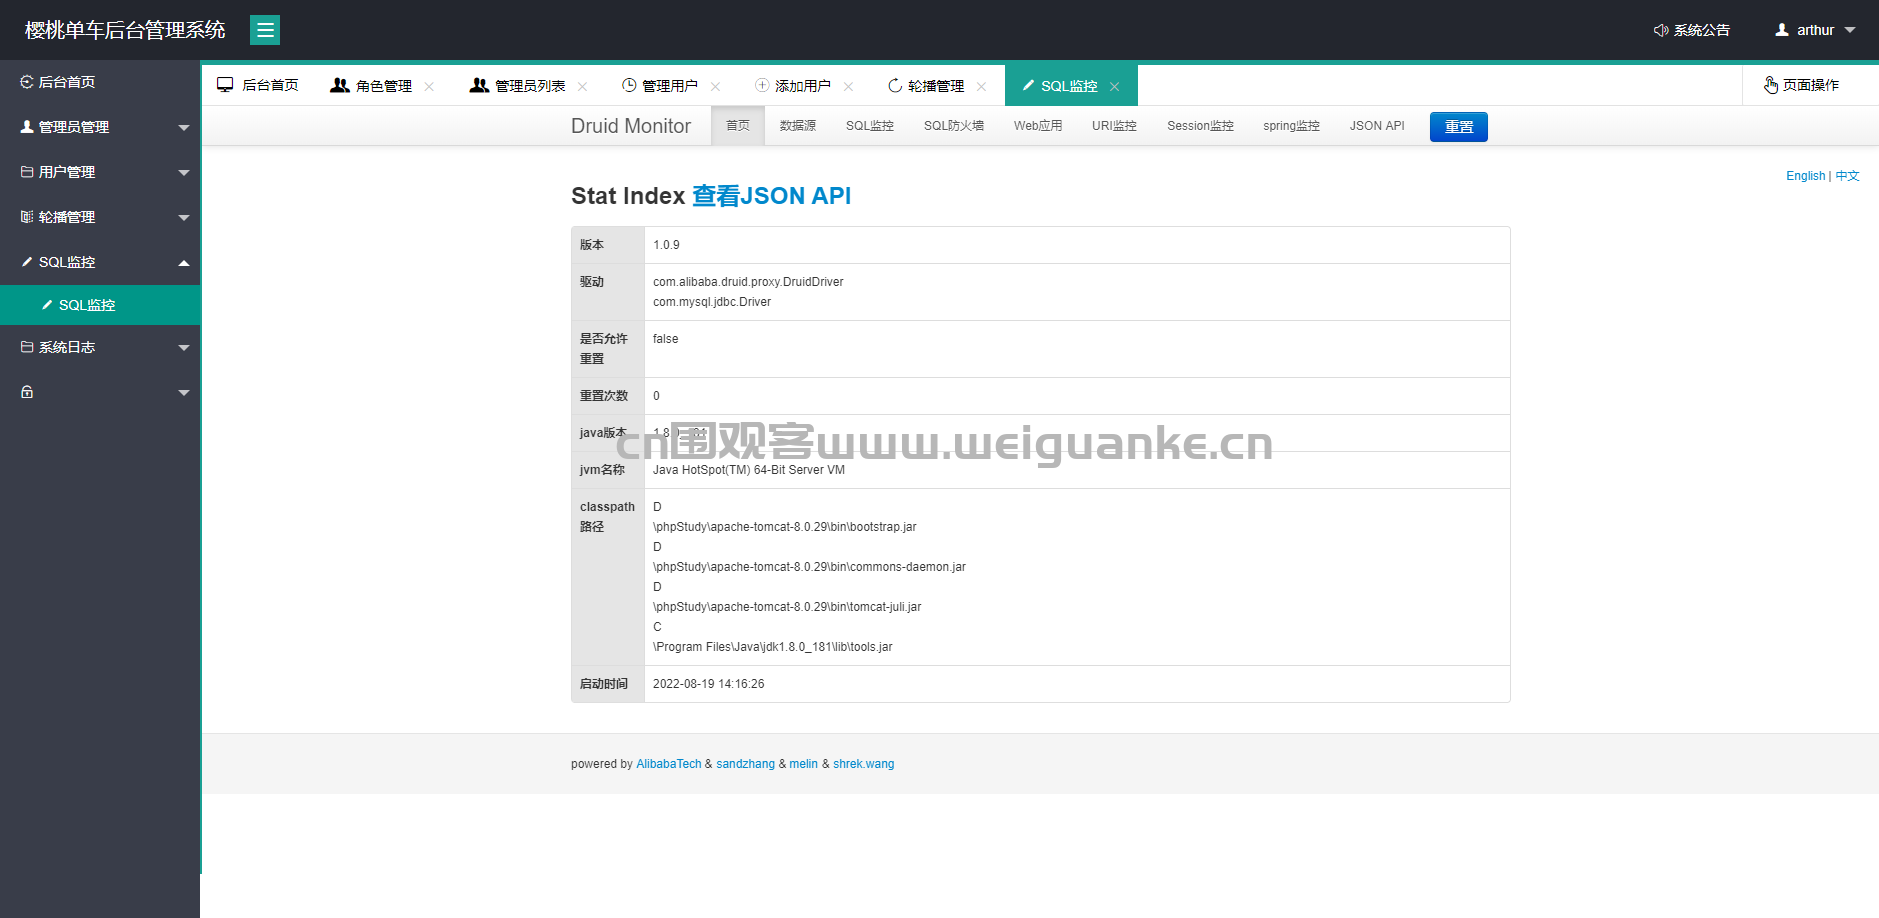This screenshot has height=918, width=1879.
Task: Open Druid spring监控 nav item
Action: (x=1291, y=126)
